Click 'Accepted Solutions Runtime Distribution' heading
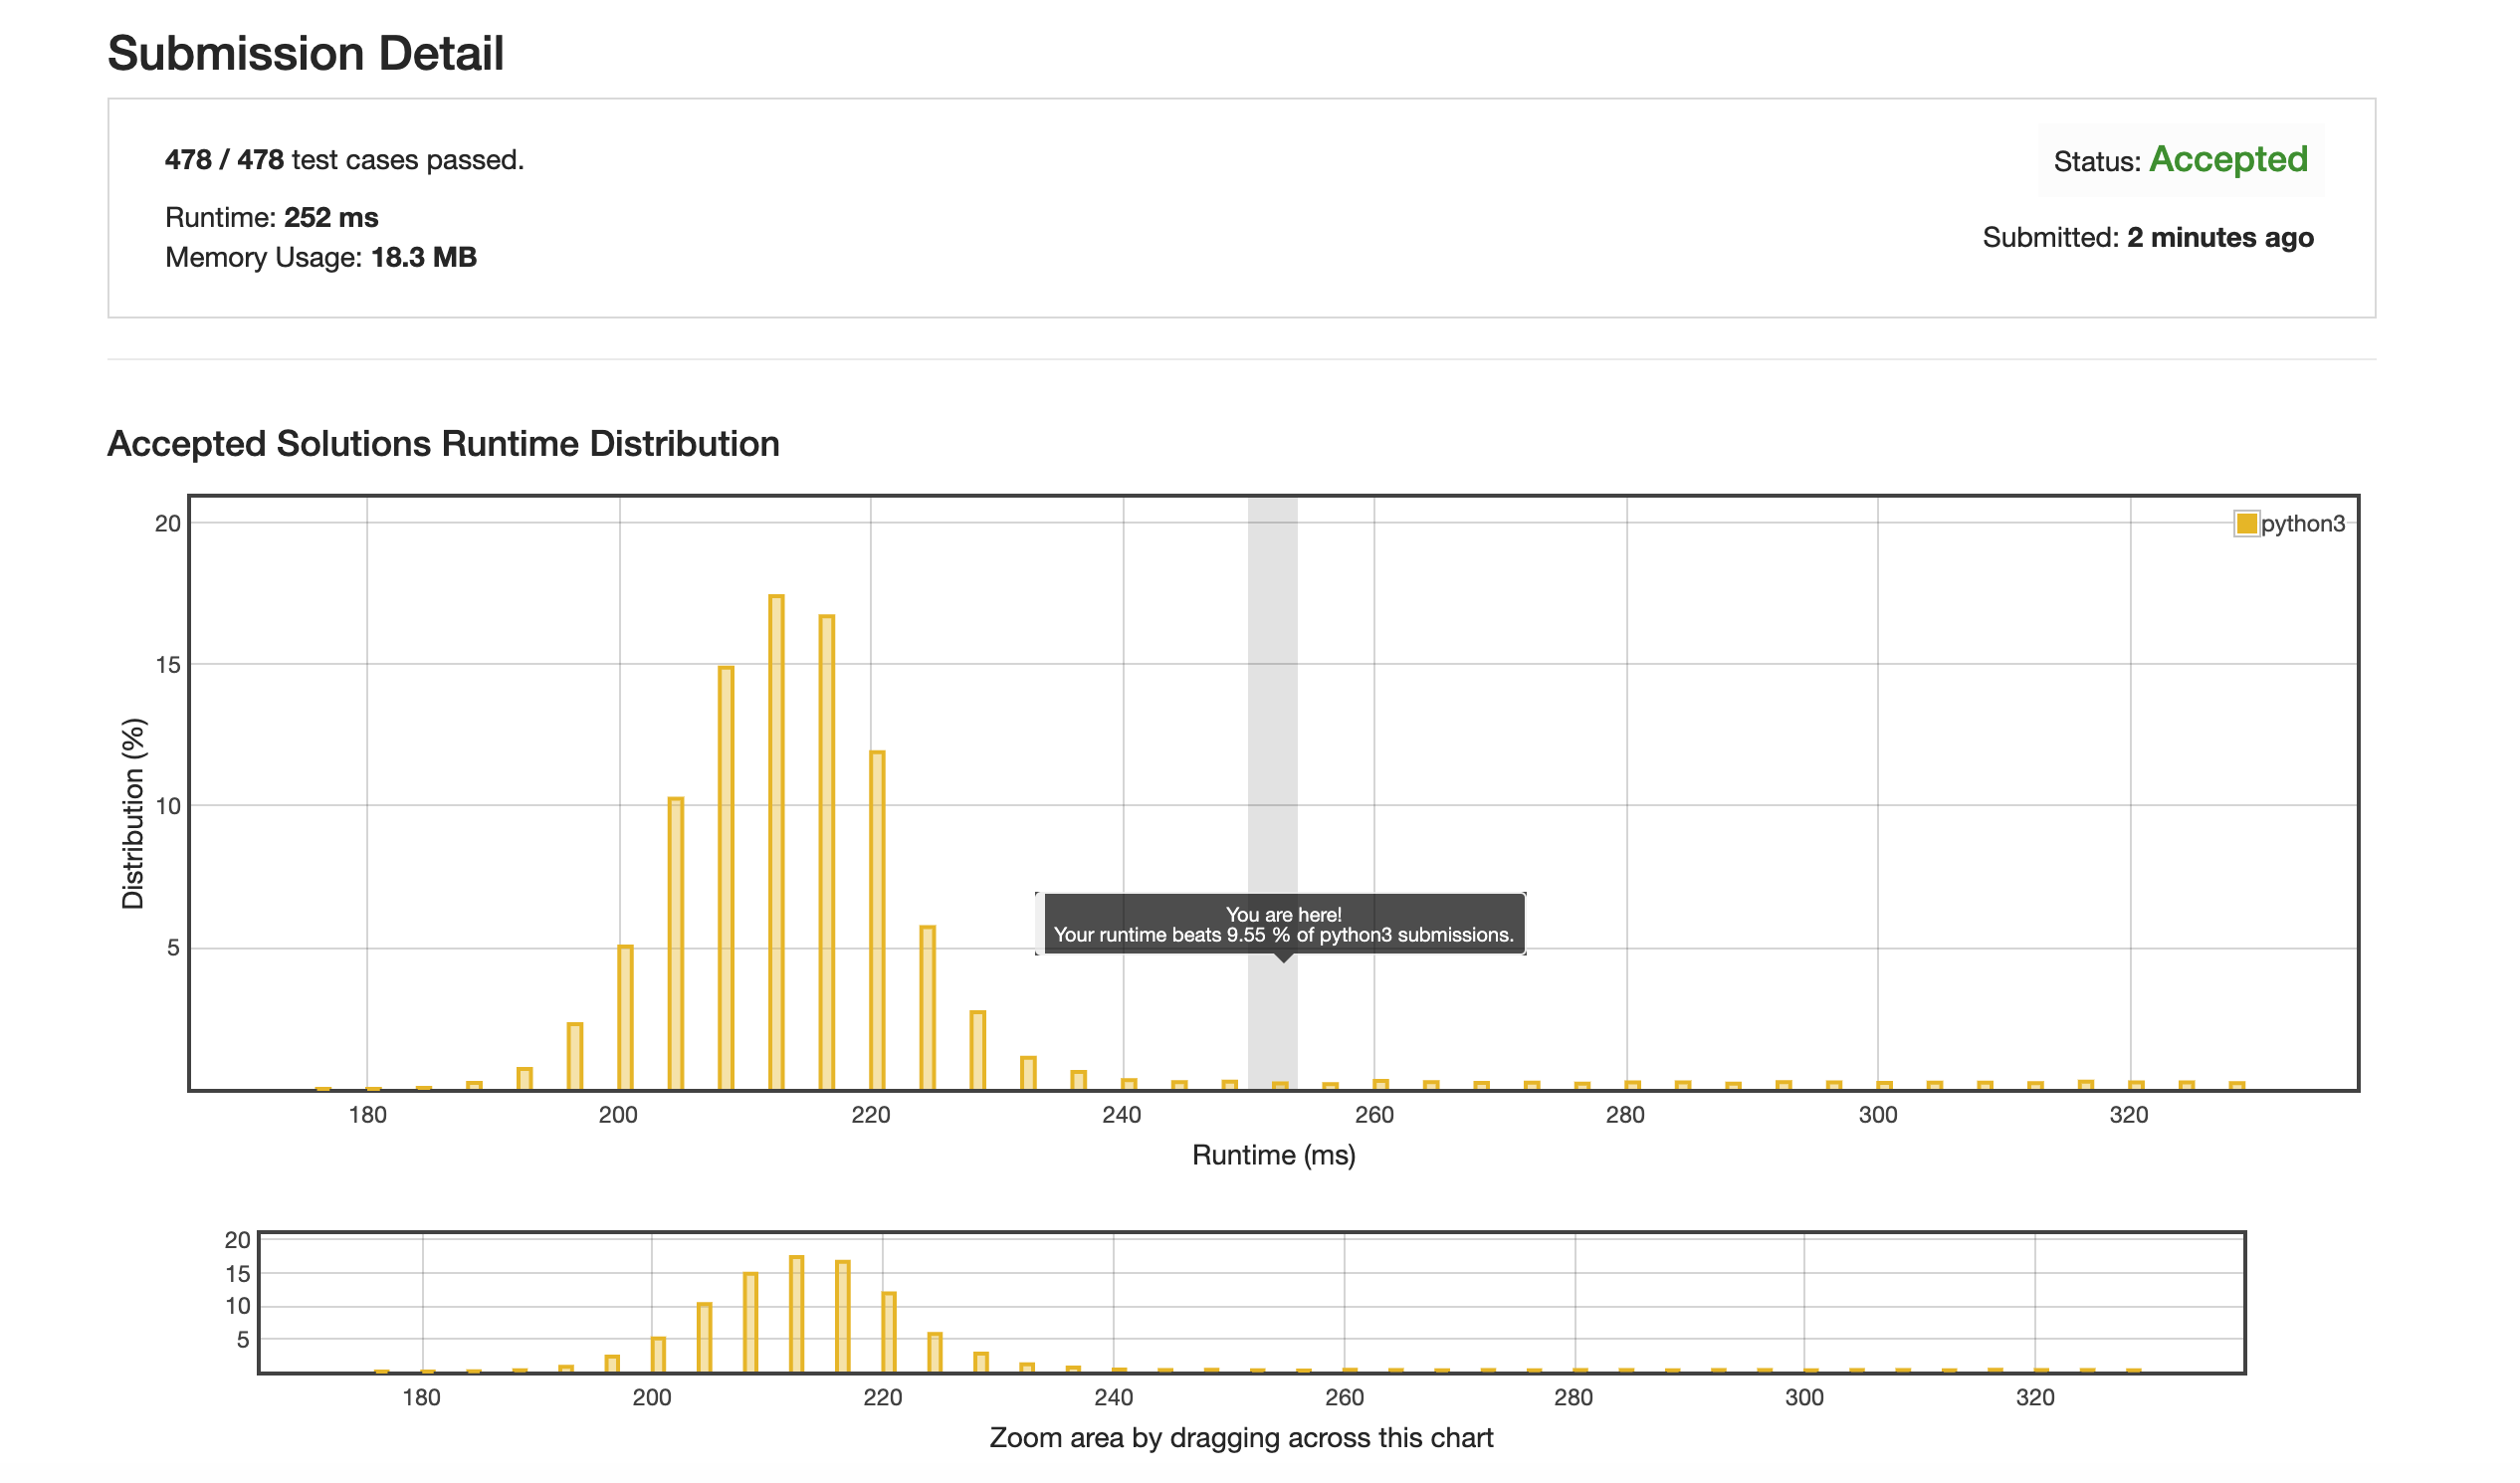Viewport: 2520px width, 1483px height. (444, 444)
